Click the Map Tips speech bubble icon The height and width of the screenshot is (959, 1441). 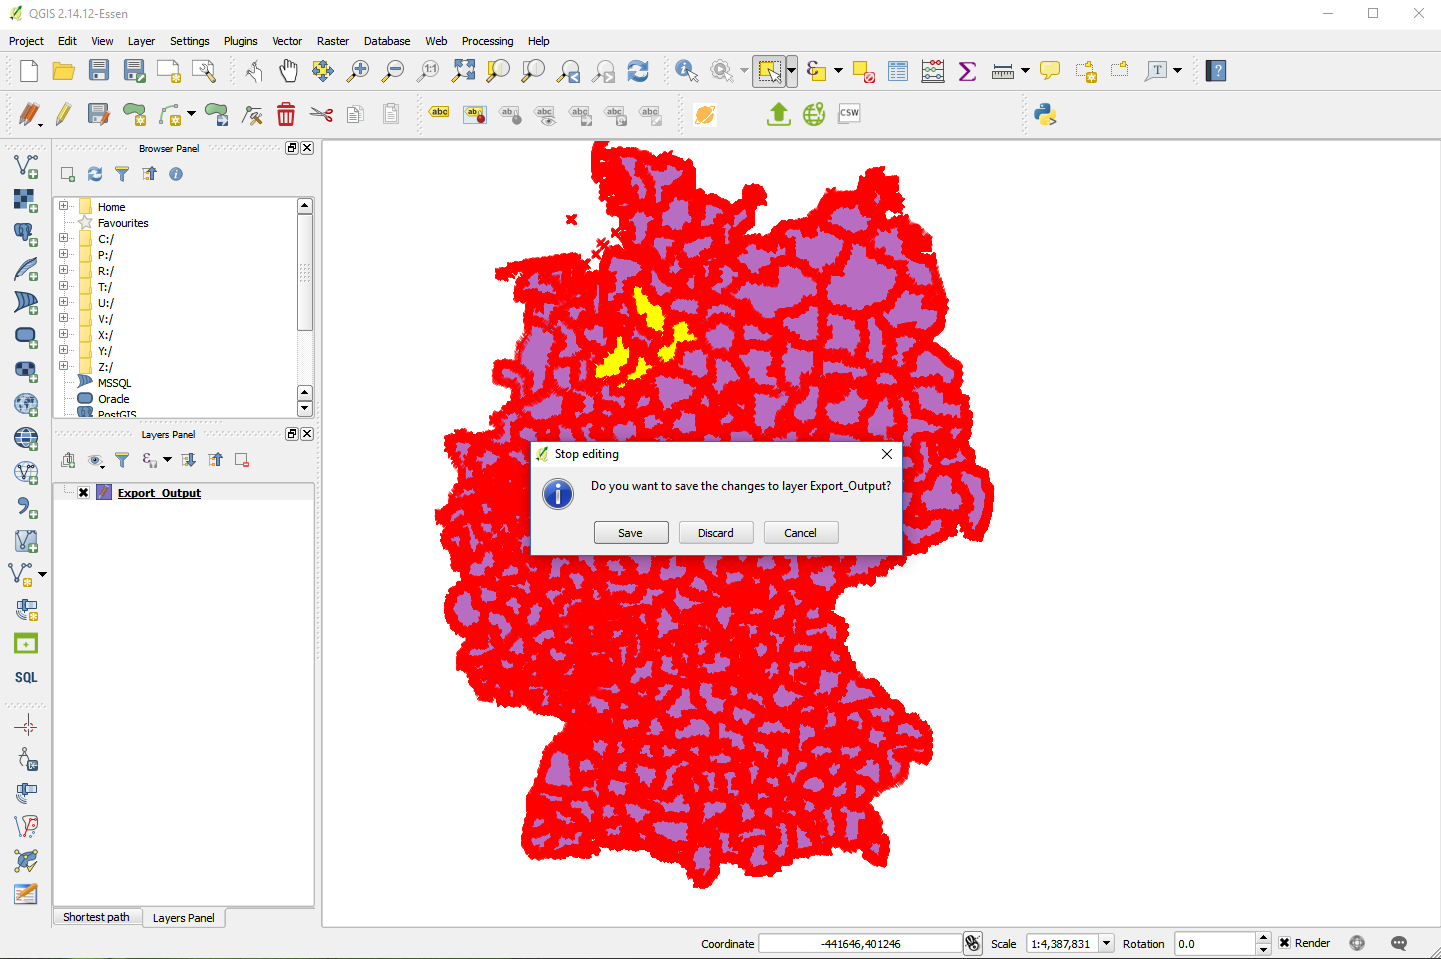[1049, 71]
